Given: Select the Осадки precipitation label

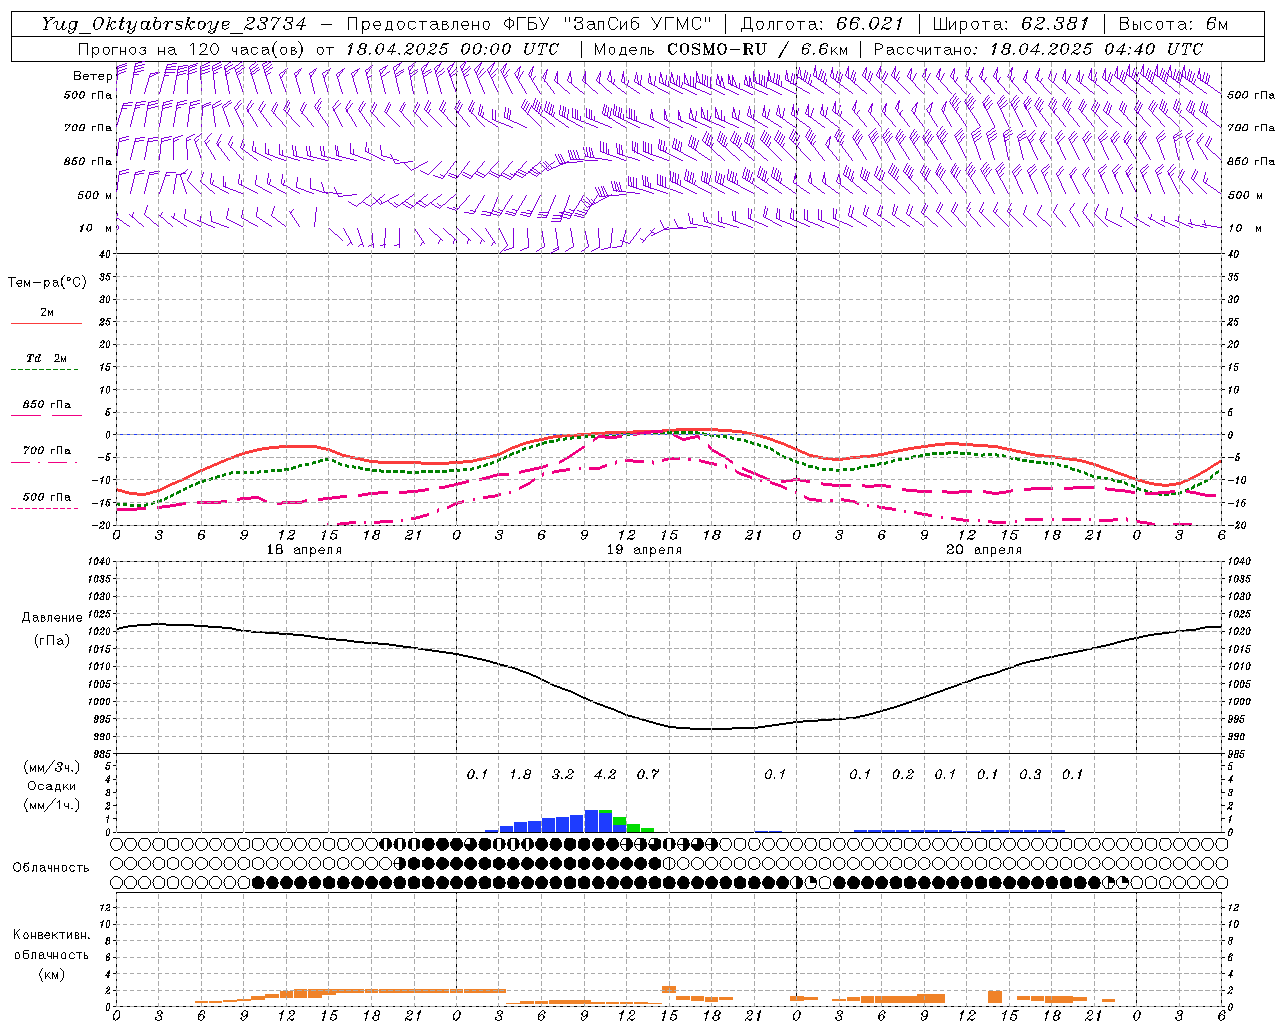Looking at the screenshot, I should pos(51,786).
